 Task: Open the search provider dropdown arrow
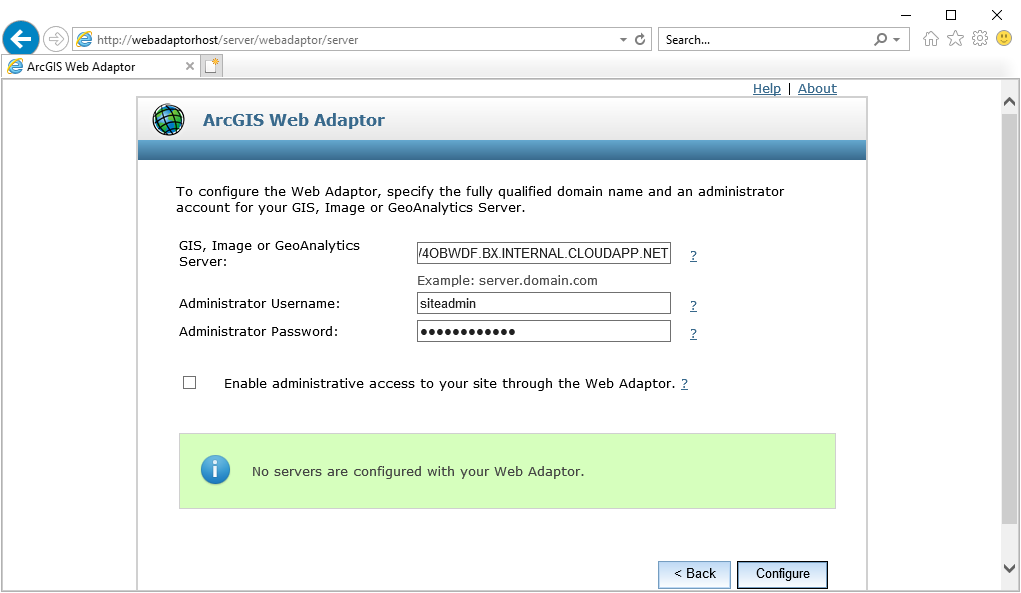point(897,40)
